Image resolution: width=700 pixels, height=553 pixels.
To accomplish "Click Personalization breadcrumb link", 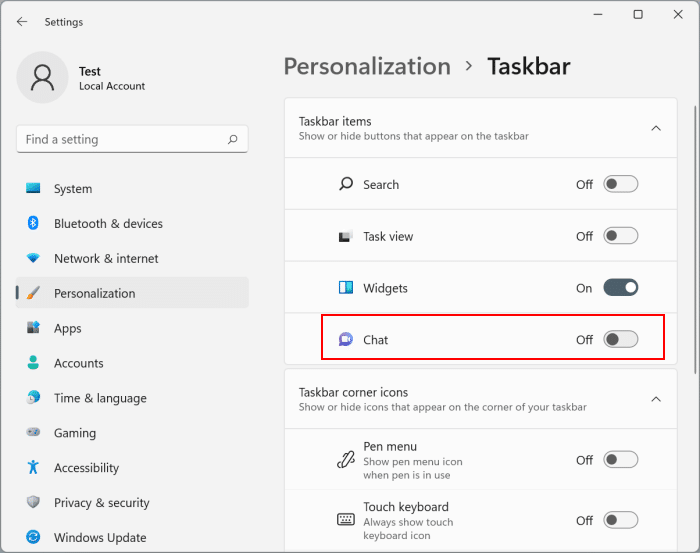I will click(x=367, y=67).
